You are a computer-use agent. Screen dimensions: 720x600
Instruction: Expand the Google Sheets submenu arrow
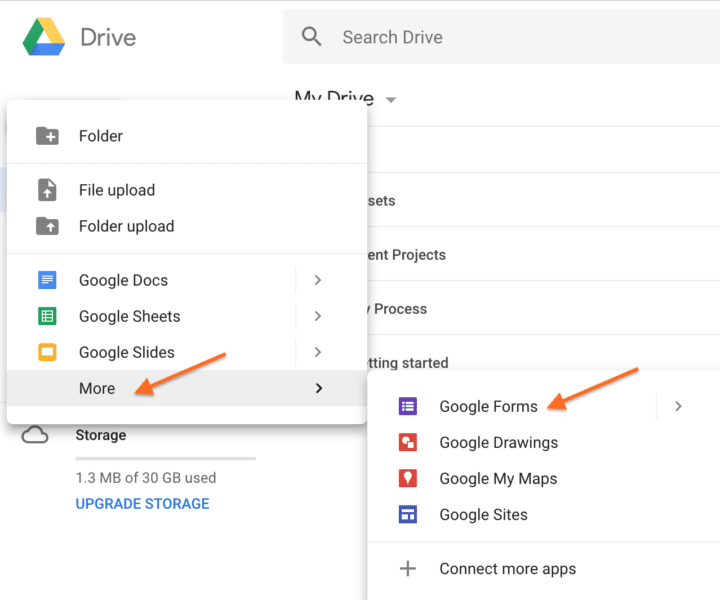318,316
